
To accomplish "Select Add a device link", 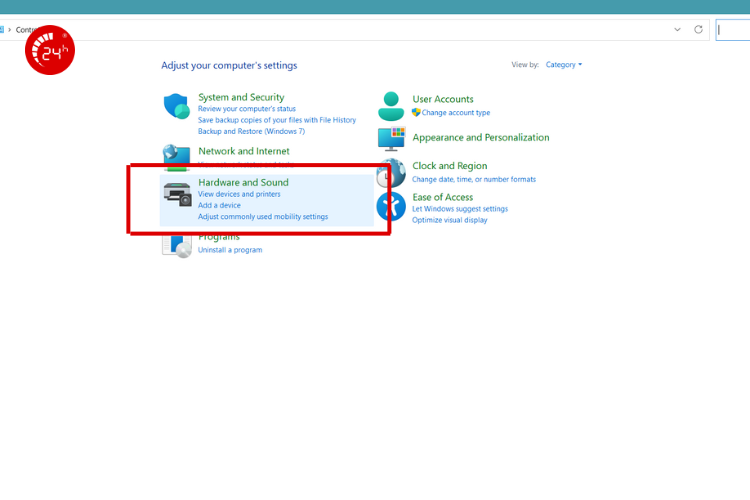I will (x=219, y=205).
